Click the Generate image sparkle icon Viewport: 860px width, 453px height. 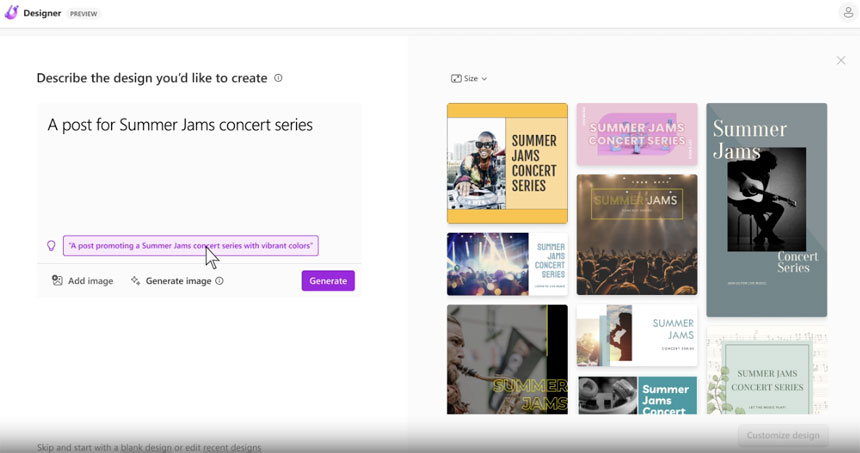point(135,281)
